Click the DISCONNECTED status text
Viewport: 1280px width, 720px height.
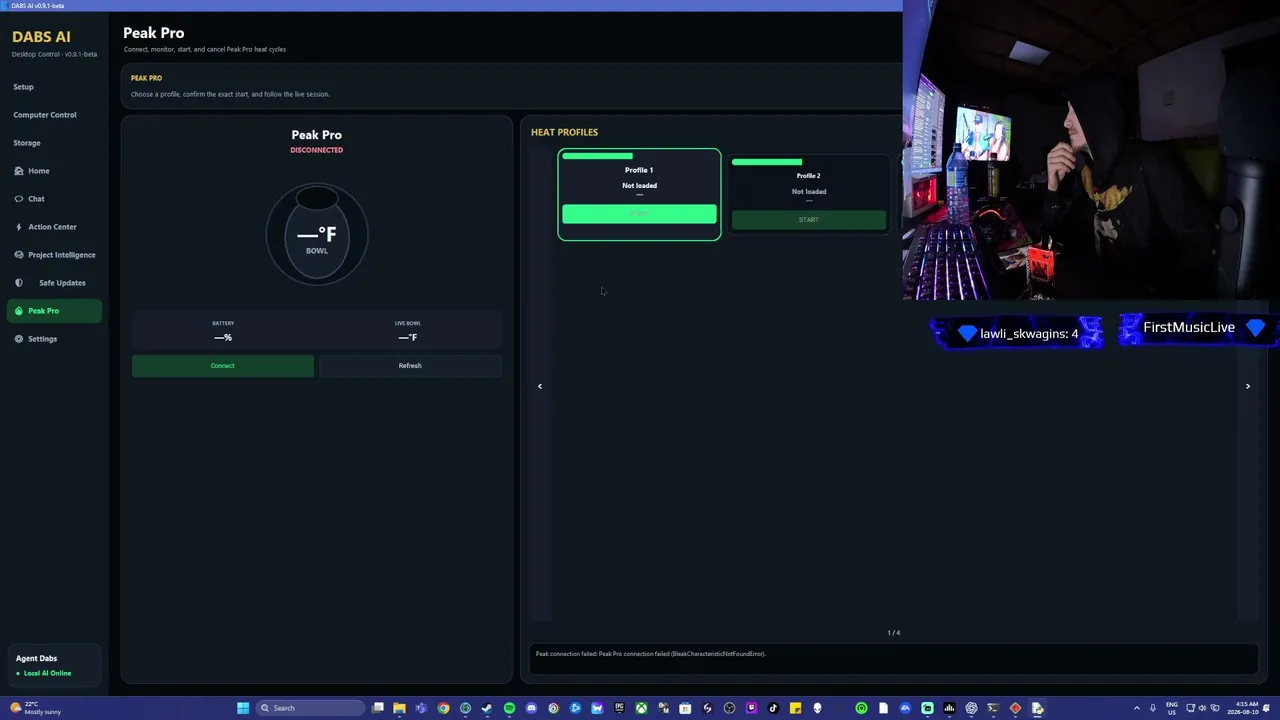316,150
